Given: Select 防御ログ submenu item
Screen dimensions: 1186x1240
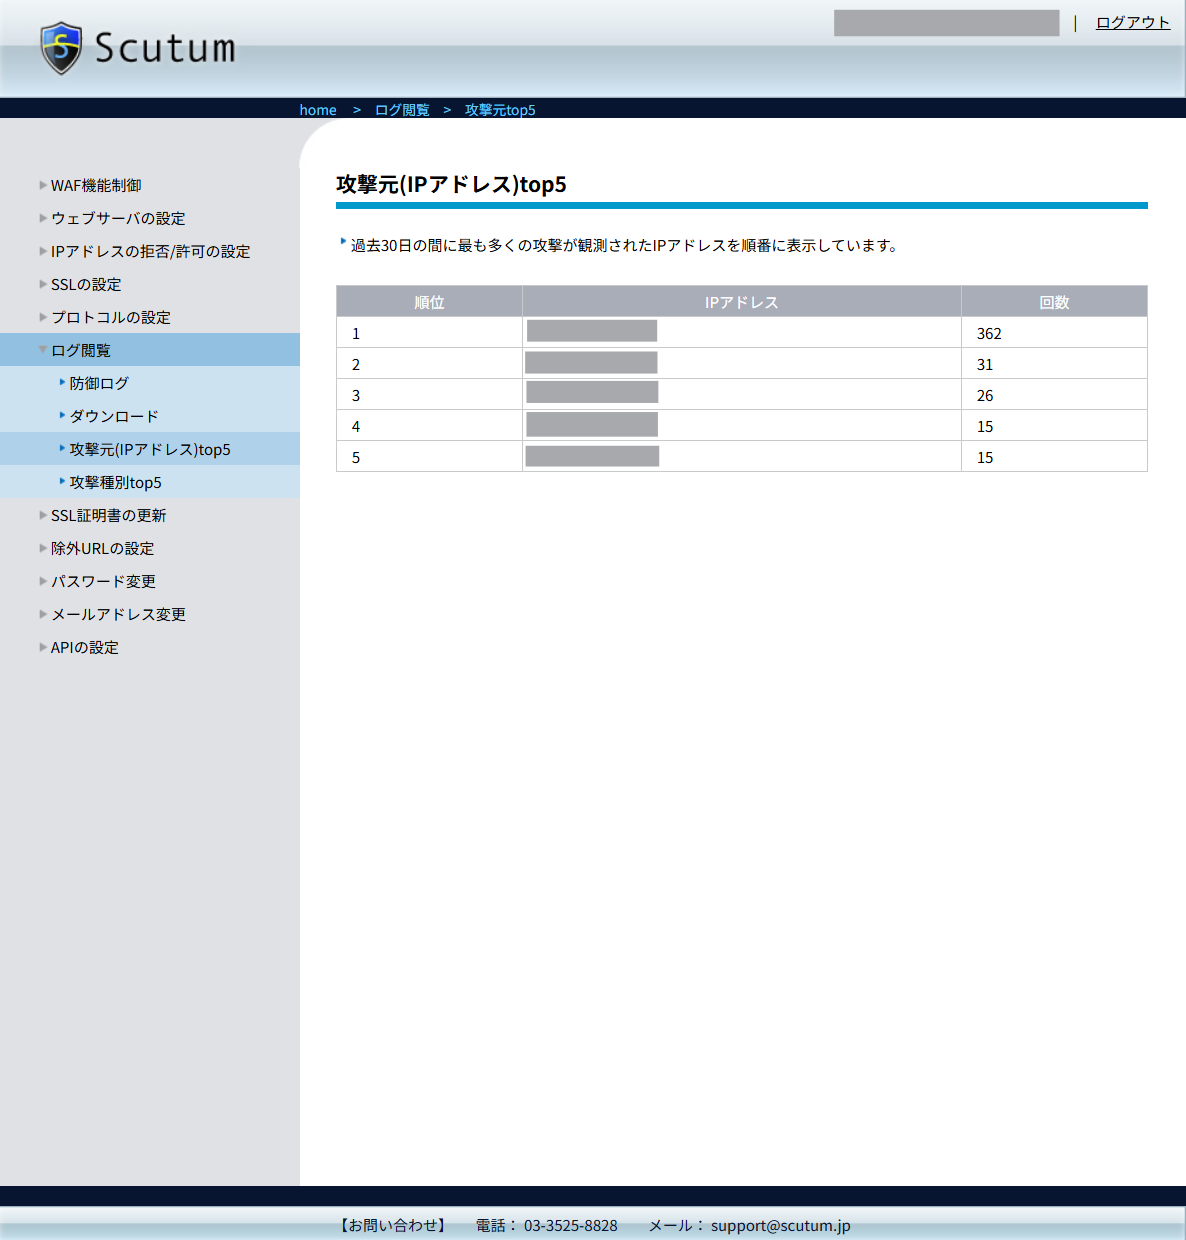Looking at the screenshot, I should 99,383.
